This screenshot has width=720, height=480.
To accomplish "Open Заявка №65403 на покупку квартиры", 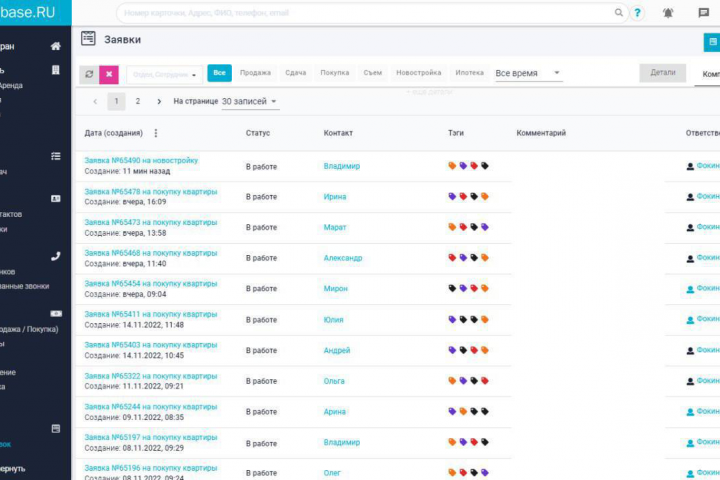I will coord(151,345).
